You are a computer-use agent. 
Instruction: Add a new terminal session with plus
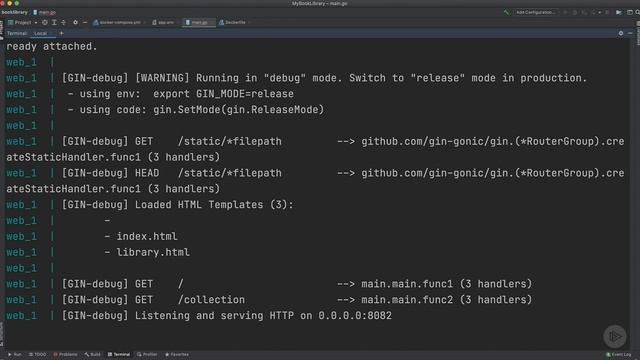(x=61, y=33)
